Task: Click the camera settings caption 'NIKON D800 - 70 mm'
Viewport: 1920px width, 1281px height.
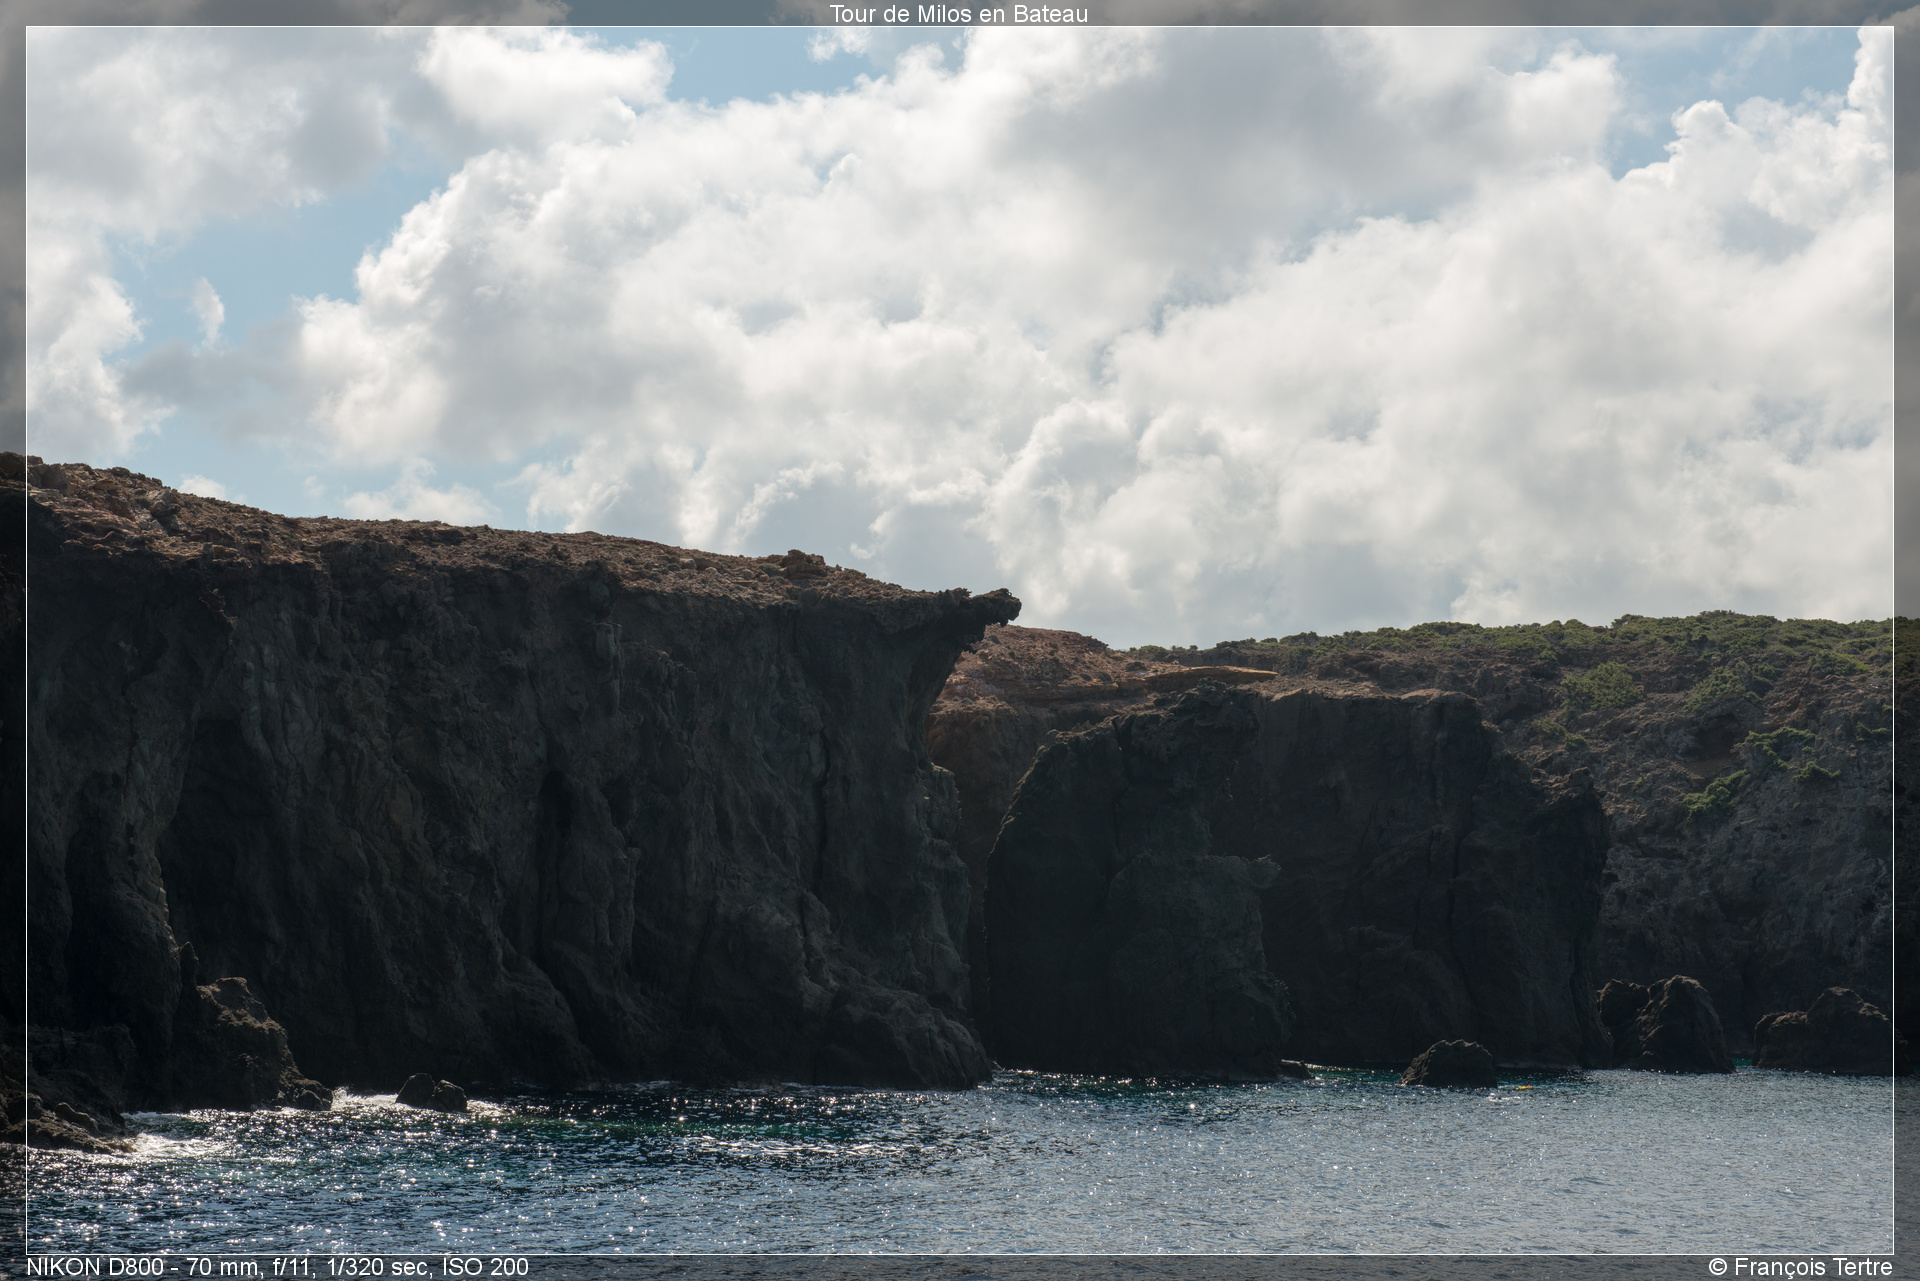Action: (x=140, y=1267)
